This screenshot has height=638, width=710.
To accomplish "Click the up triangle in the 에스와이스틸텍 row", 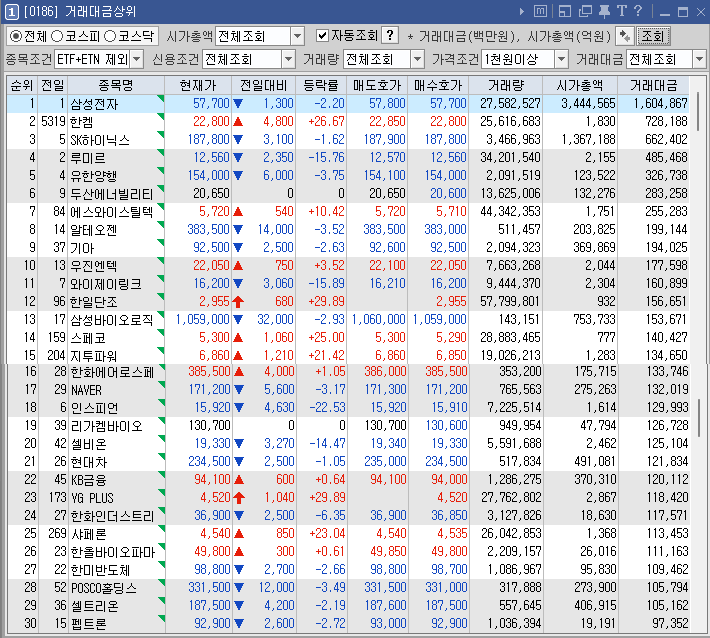I will (x=238, y=211).
